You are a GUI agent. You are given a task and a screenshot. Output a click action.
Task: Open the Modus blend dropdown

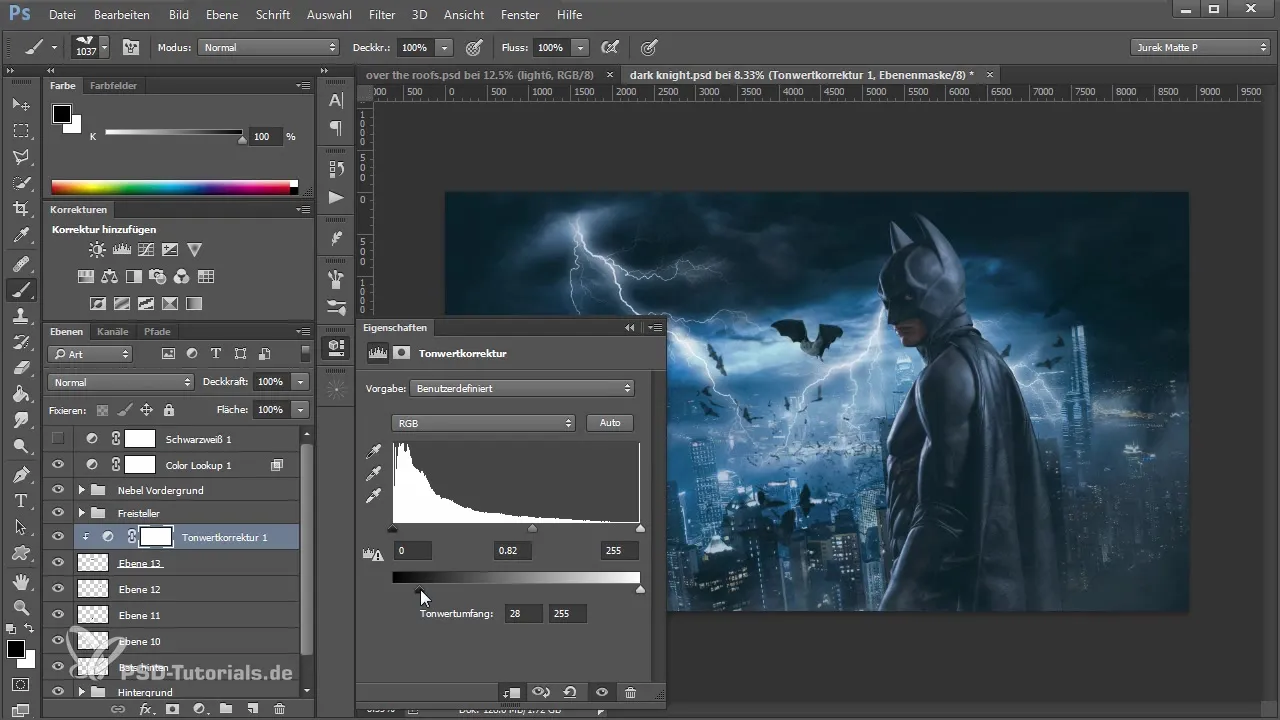[268, 47]
